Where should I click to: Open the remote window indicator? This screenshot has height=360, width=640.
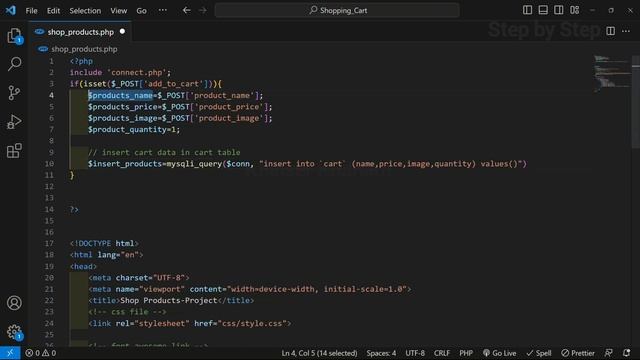point(10,353)
